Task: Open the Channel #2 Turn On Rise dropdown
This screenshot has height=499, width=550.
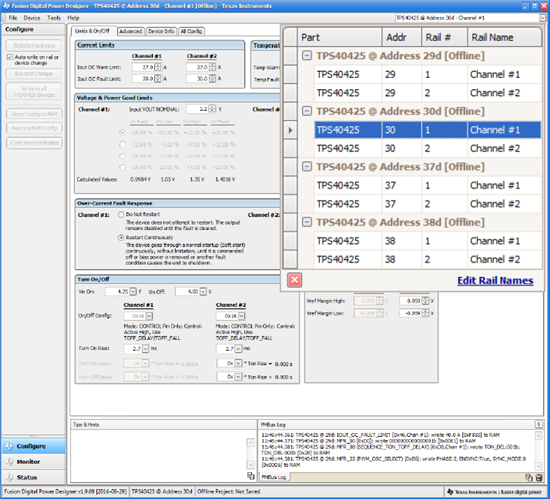Action: (238, 349)
